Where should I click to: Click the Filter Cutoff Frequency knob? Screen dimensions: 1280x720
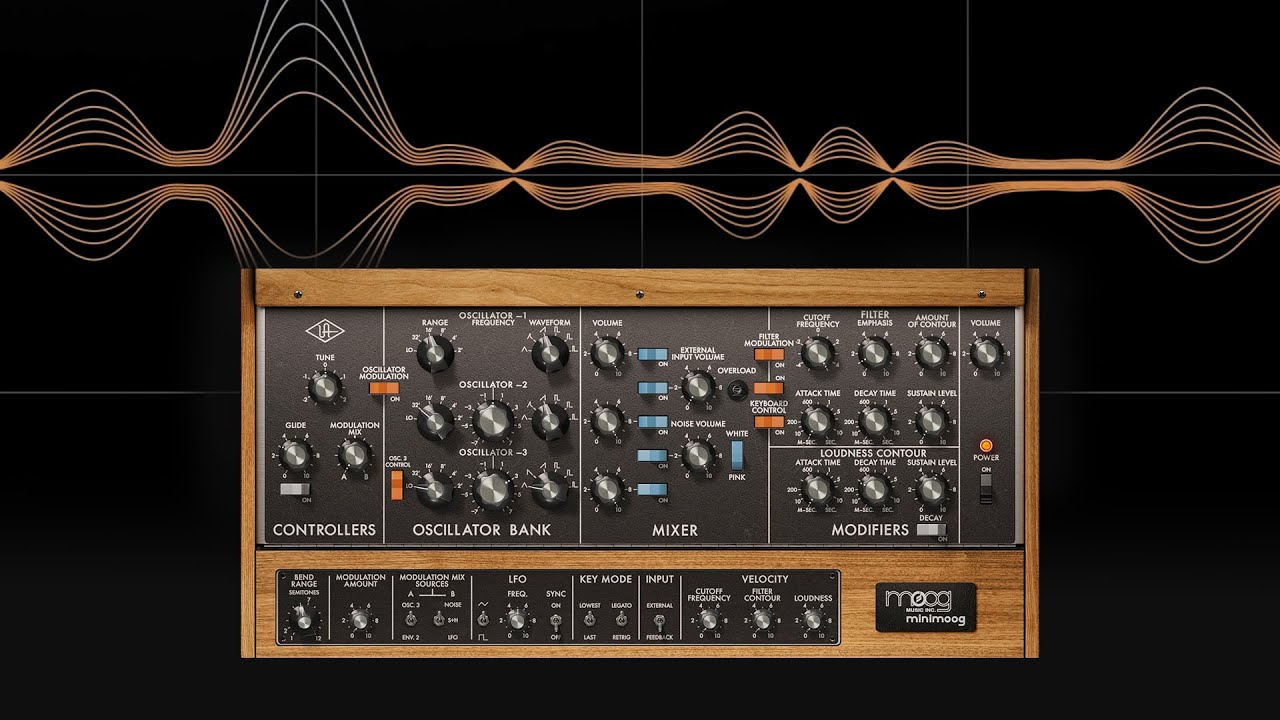(817, 353)
